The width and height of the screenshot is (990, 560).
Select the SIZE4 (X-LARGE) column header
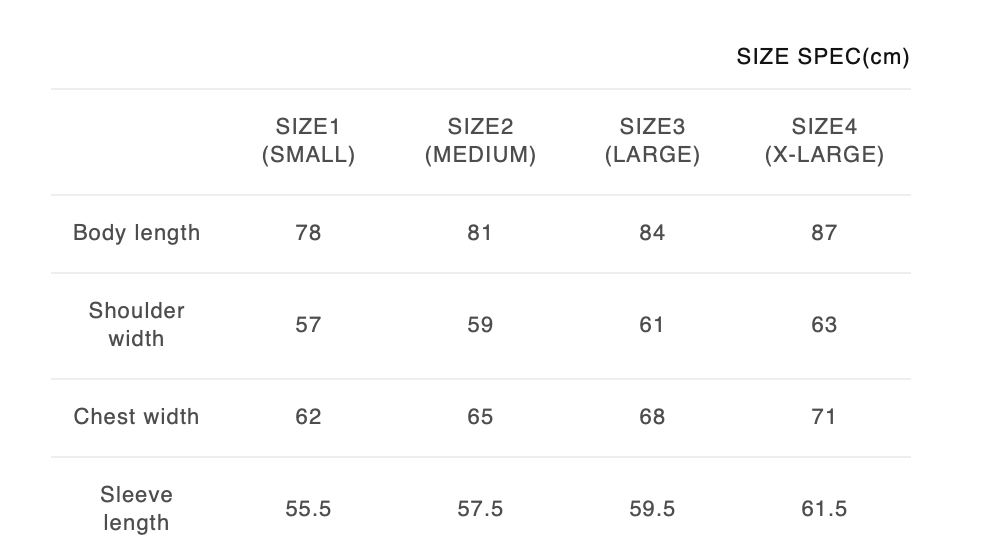pyautogui.click(x=824, y=141)
